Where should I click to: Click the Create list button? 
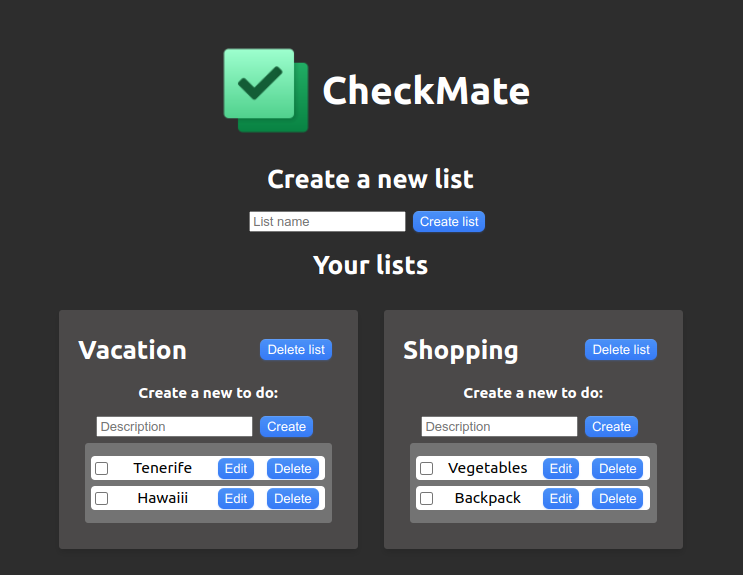[x=449, y=221]
